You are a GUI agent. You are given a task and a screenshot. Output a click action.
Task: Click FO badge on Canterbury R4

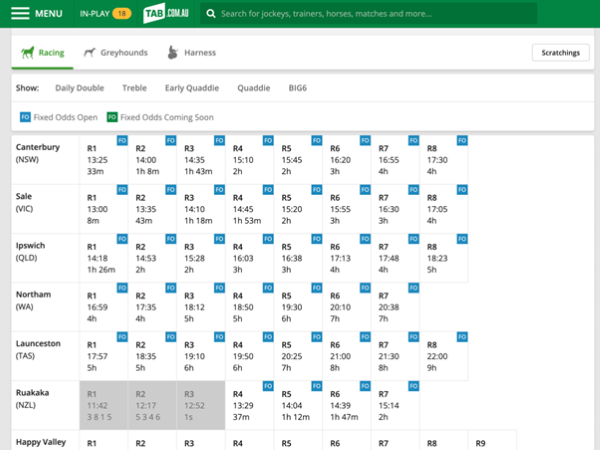[268, 140]
